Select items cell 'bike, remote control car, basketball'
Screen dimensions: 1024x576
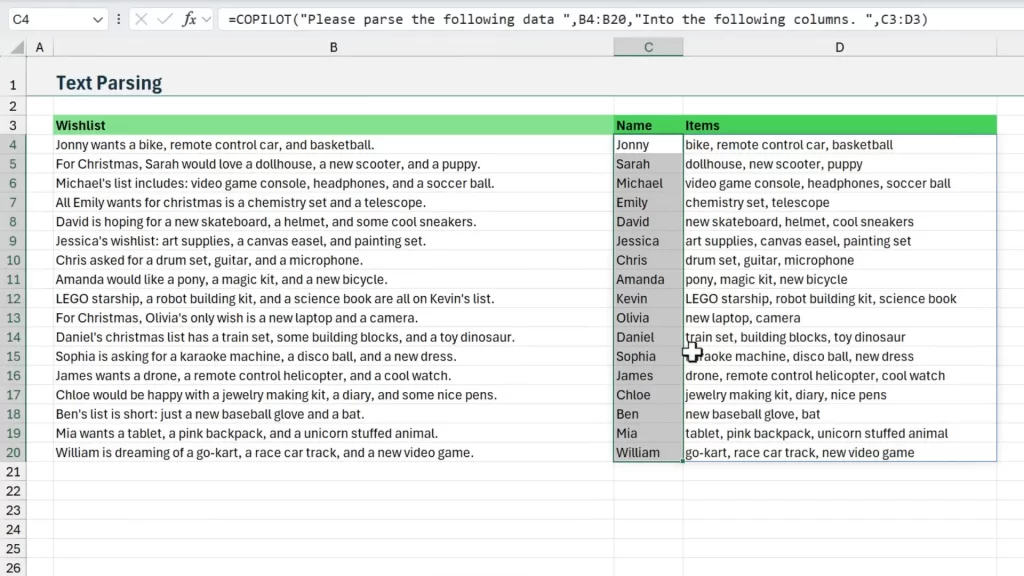[840, 145]
